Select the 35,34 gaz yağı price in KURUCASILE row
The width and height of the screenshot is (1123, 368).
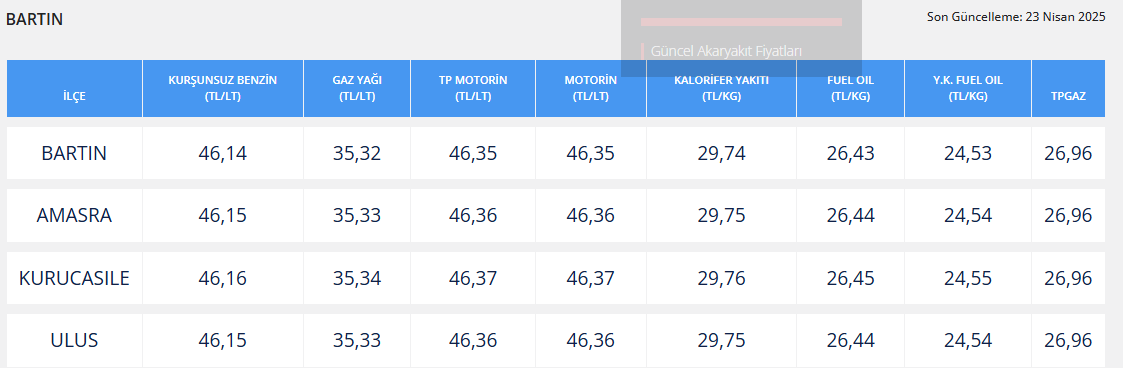click(357, 278)
